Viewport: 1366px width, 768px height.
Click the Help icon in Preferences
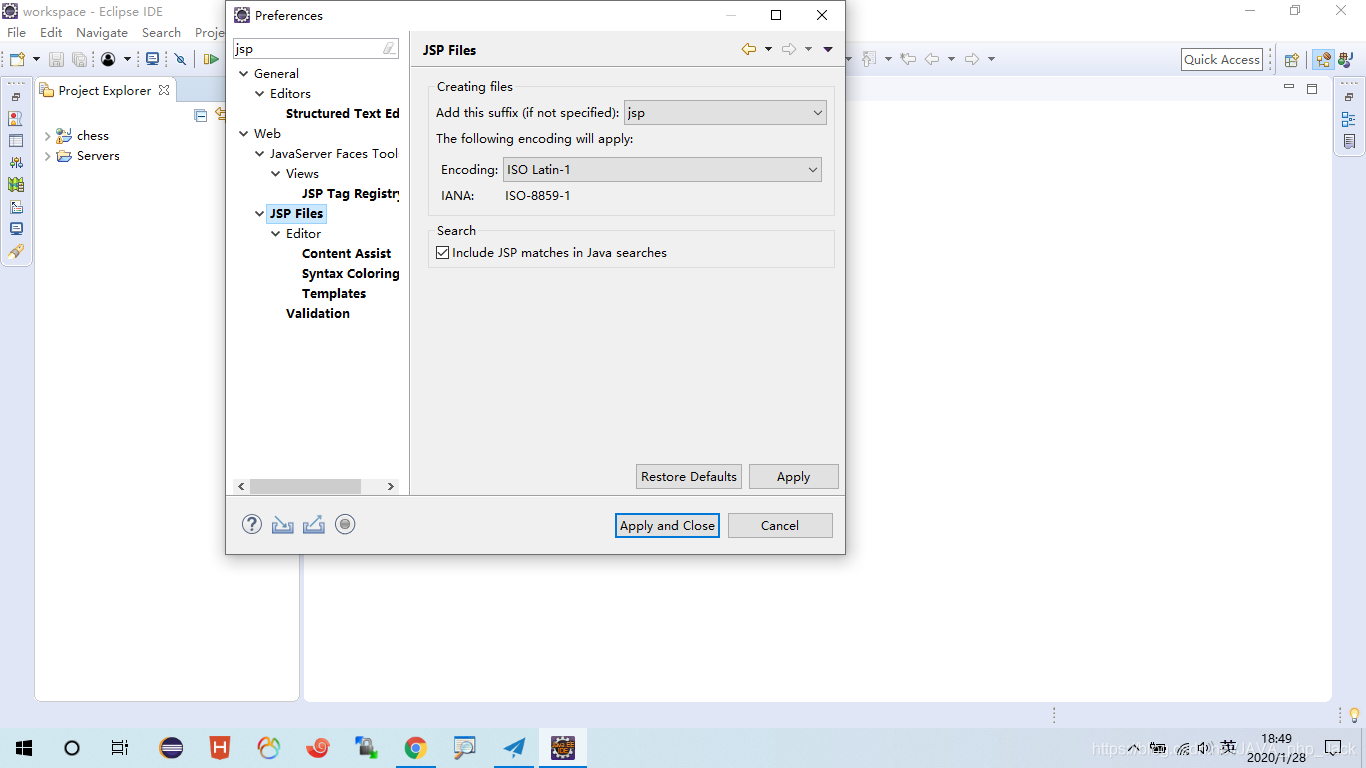252,524
